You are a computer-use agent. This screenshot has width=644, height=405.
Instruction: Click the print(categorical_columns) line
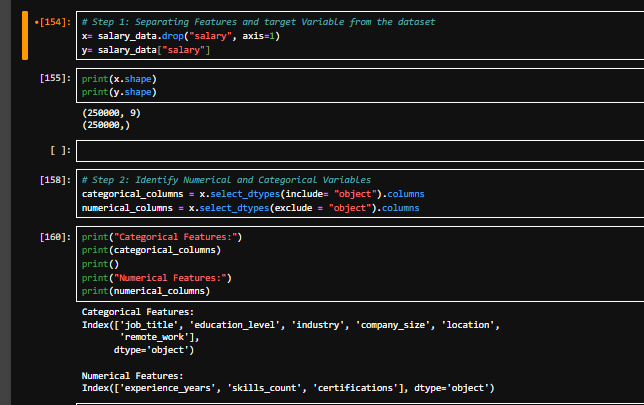pos(151,250)
